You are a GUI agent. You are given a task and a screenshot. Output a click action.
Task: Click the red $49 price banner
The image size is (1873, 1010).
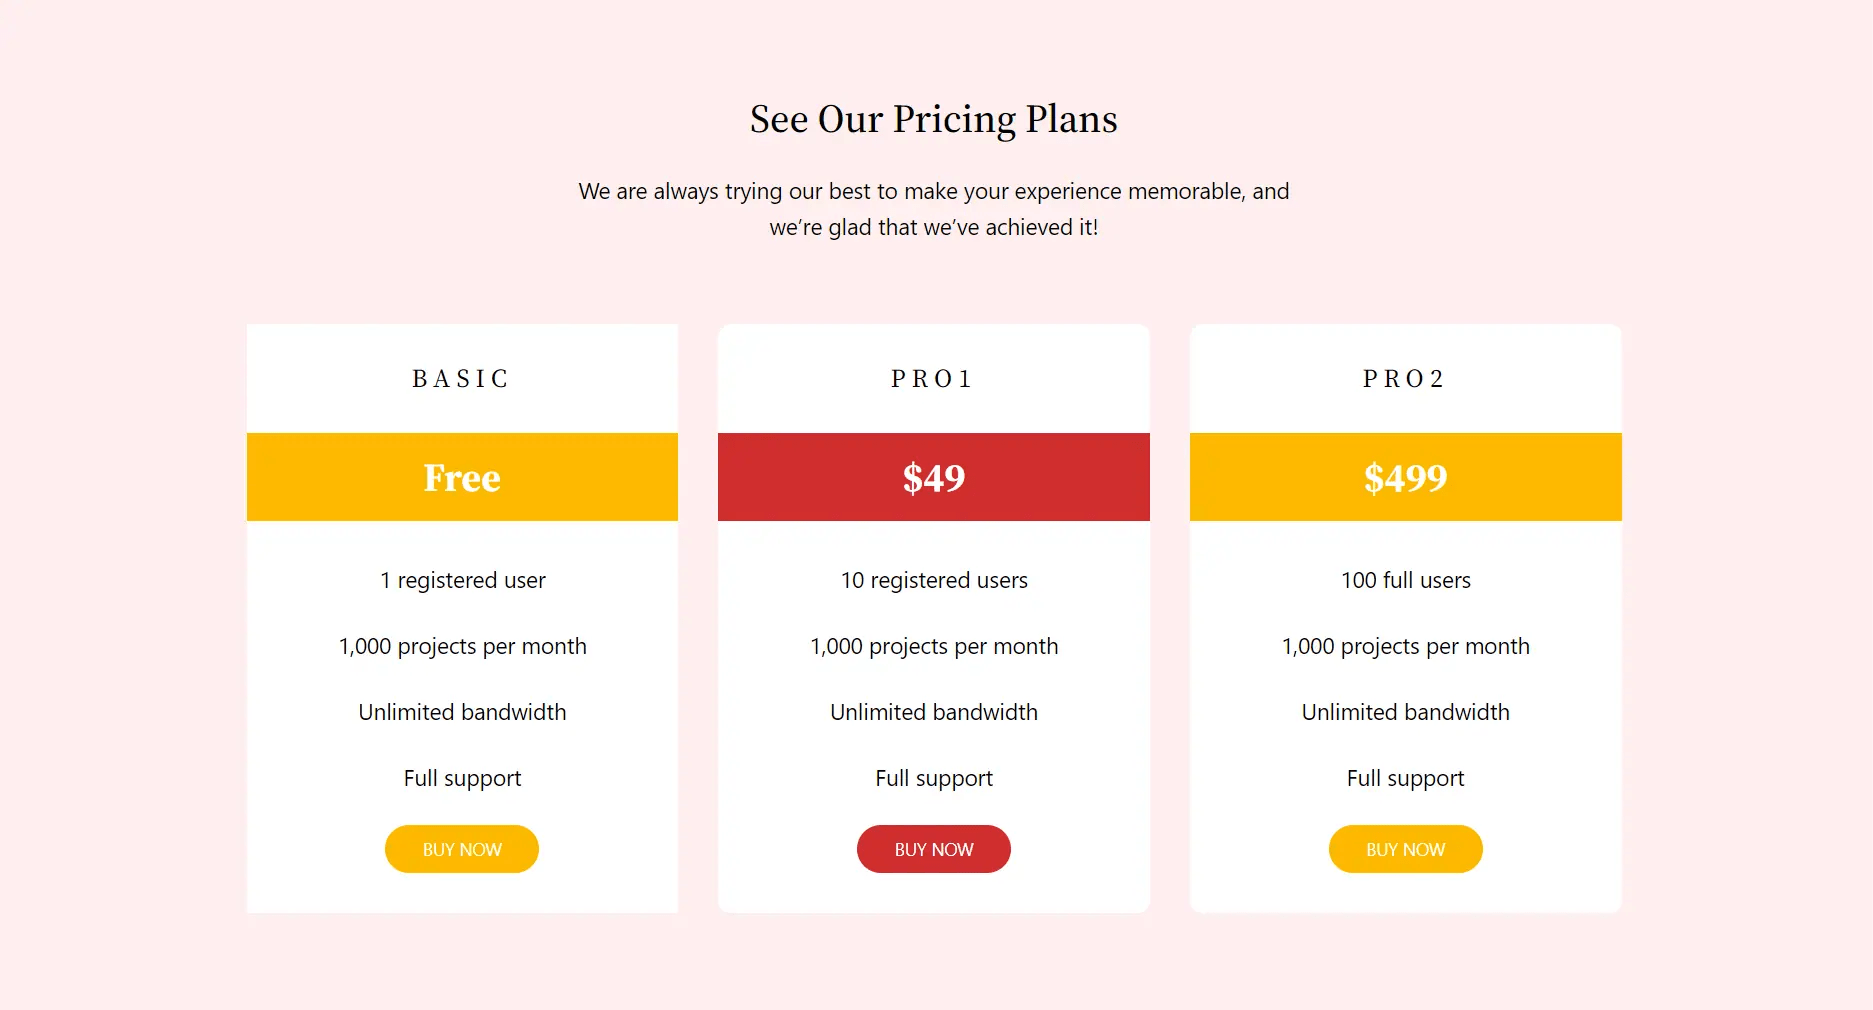click(x=933, y=477)
